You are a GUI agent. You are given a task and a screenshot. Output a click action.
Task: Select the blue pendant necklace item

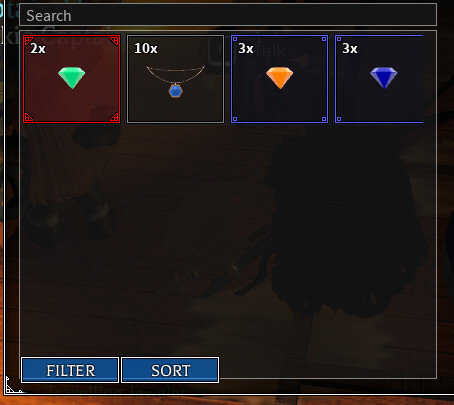coord(175,81)
